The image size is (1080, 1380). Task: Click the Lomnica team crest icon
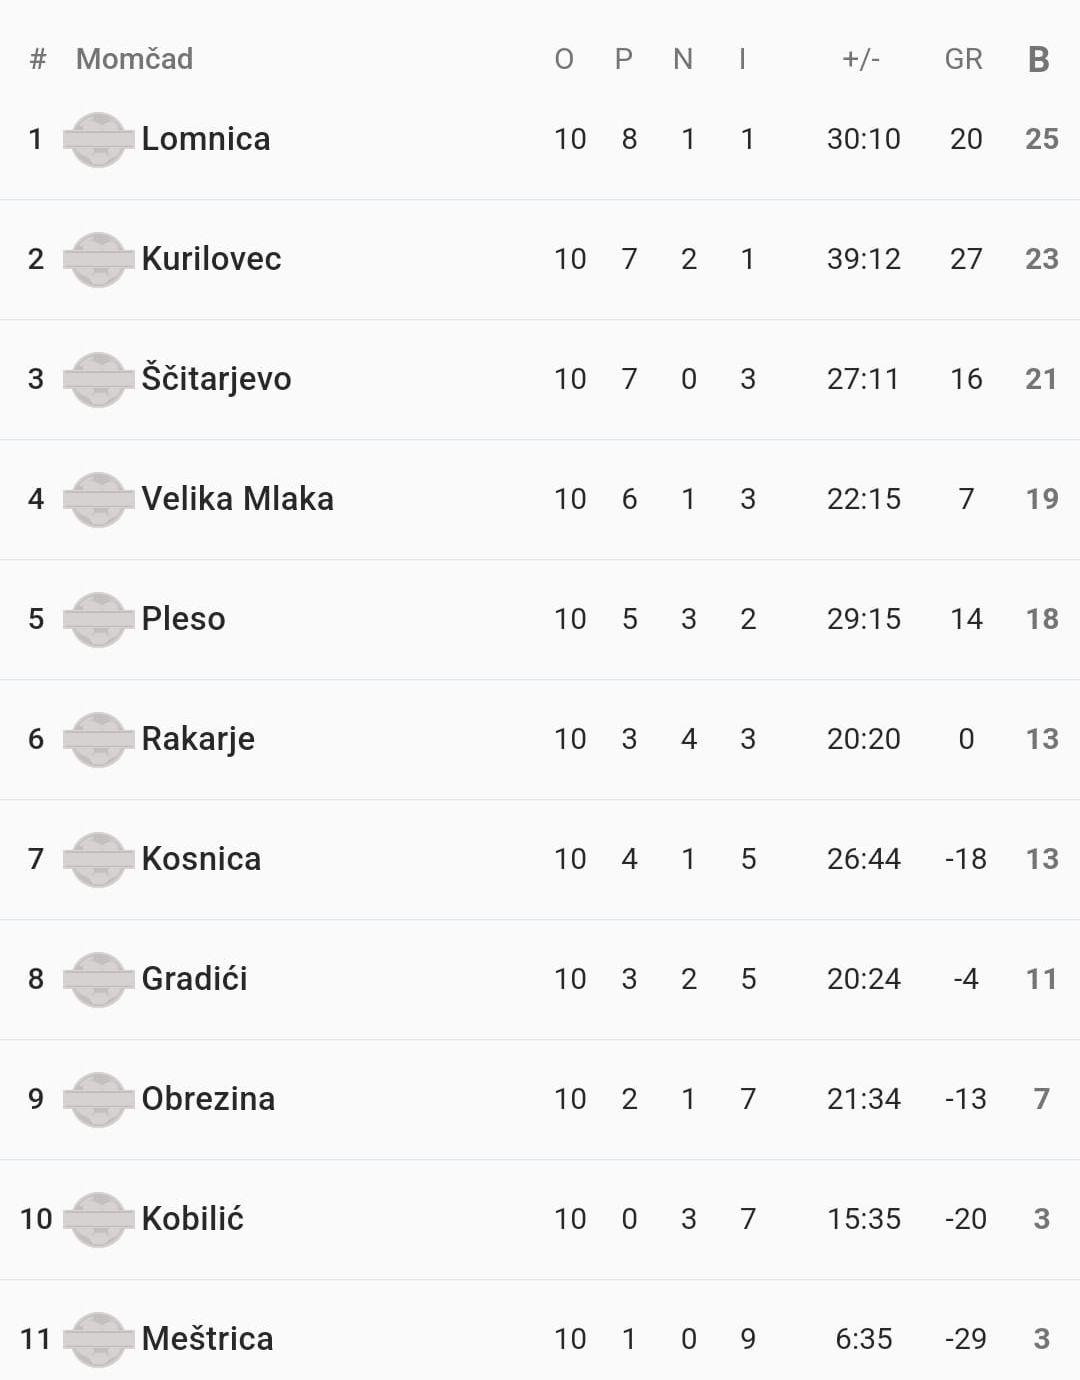[98, 139]
